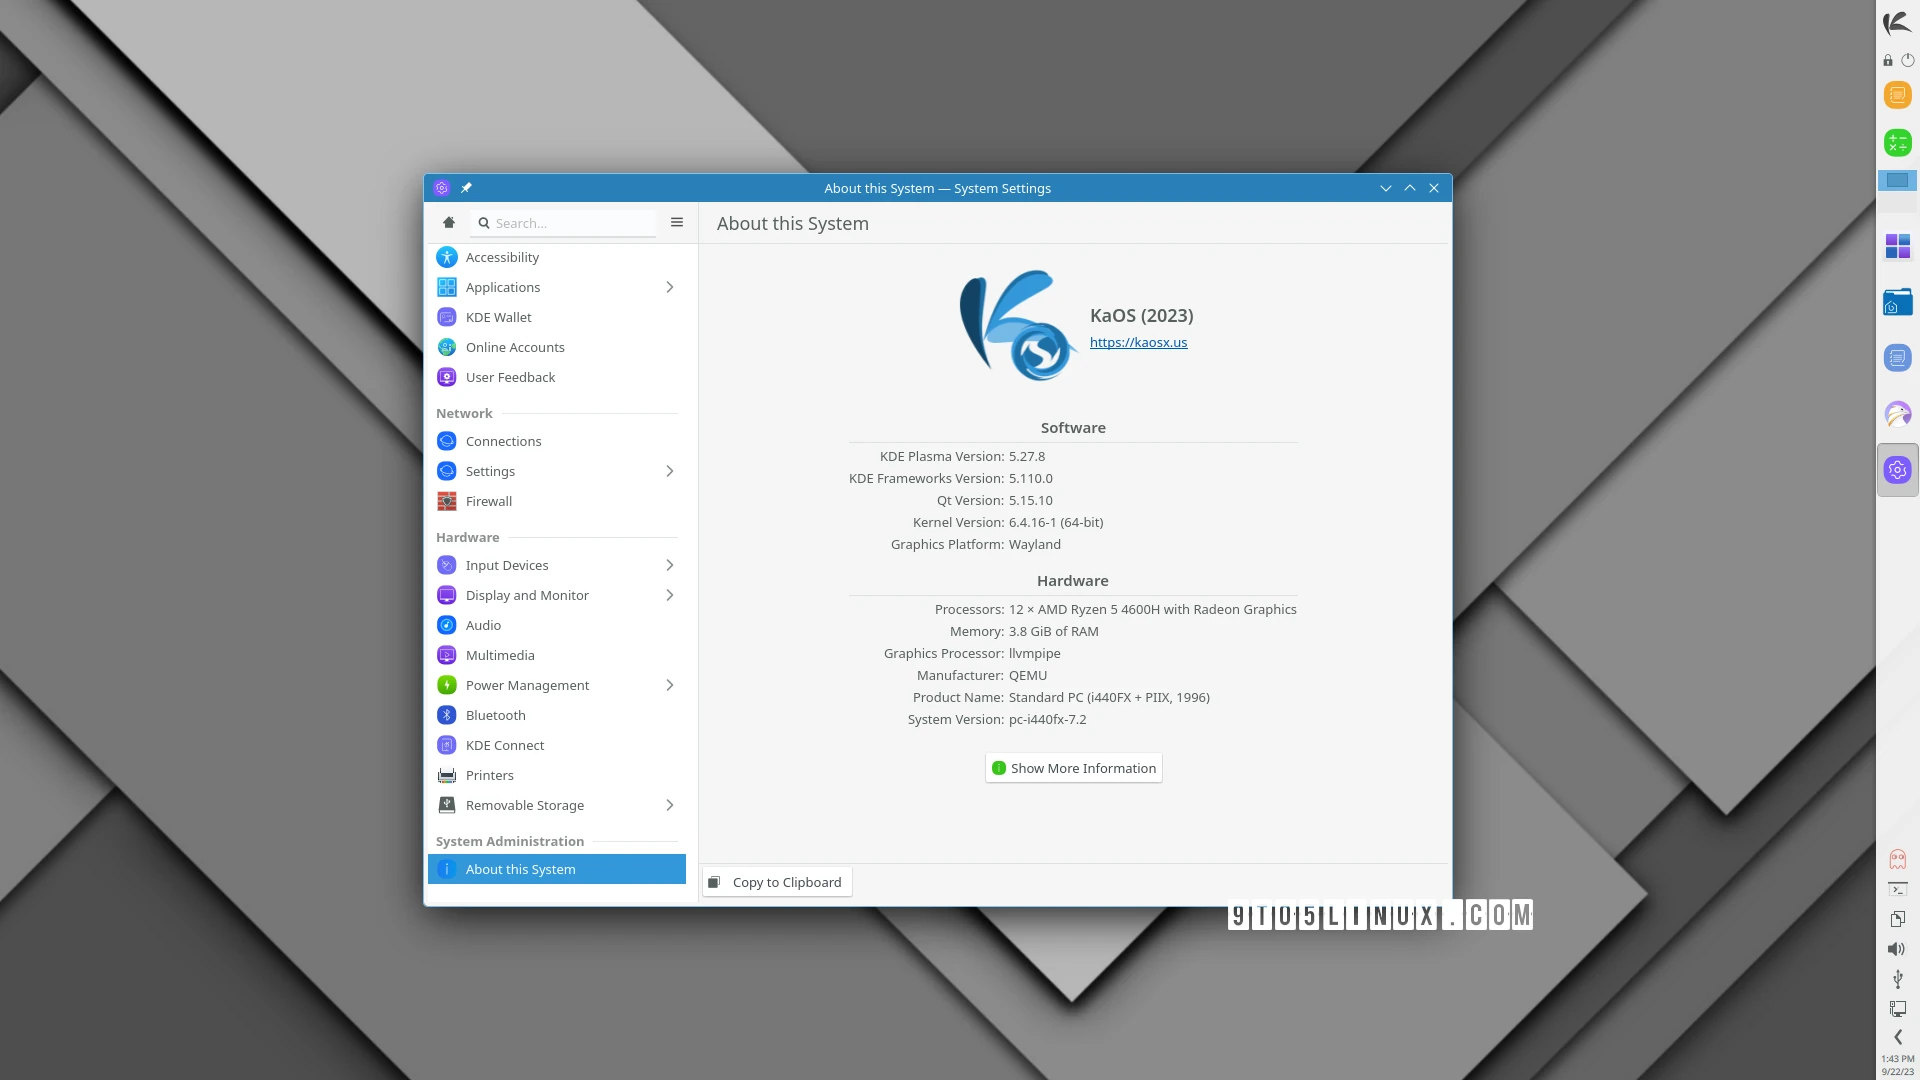Click the Konsole terminal icon in the panel

point(1896,888)
